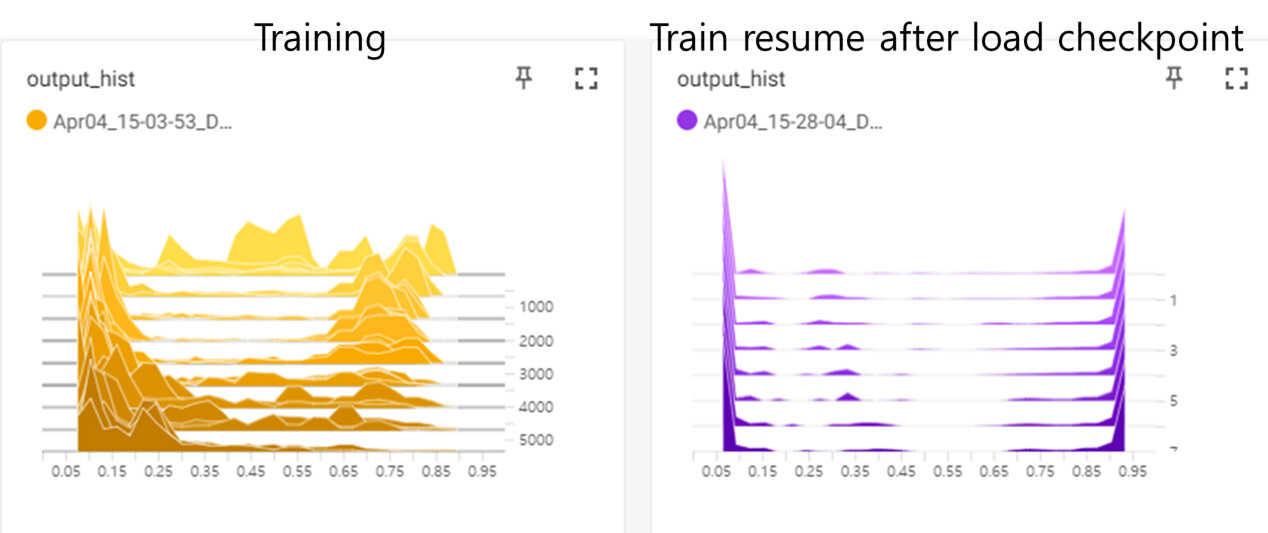Click output_hist title on the orange card
This screenshot has width=1268, height=533.
pyautogui.click(x=81, y=79)
